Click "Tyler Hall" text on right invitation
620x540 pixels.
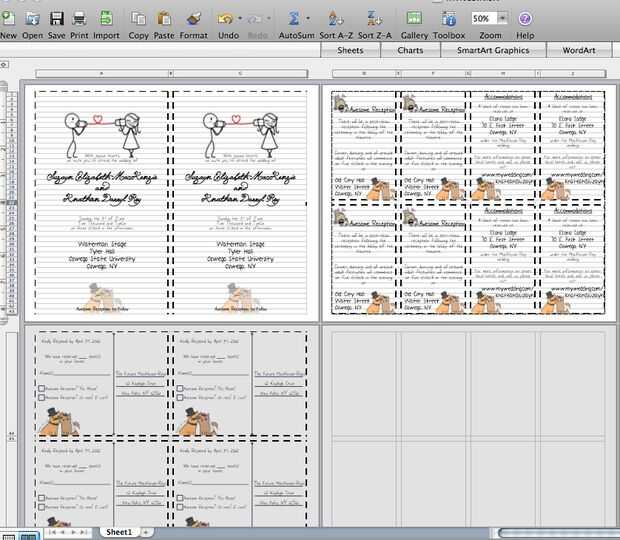(240, 251)
